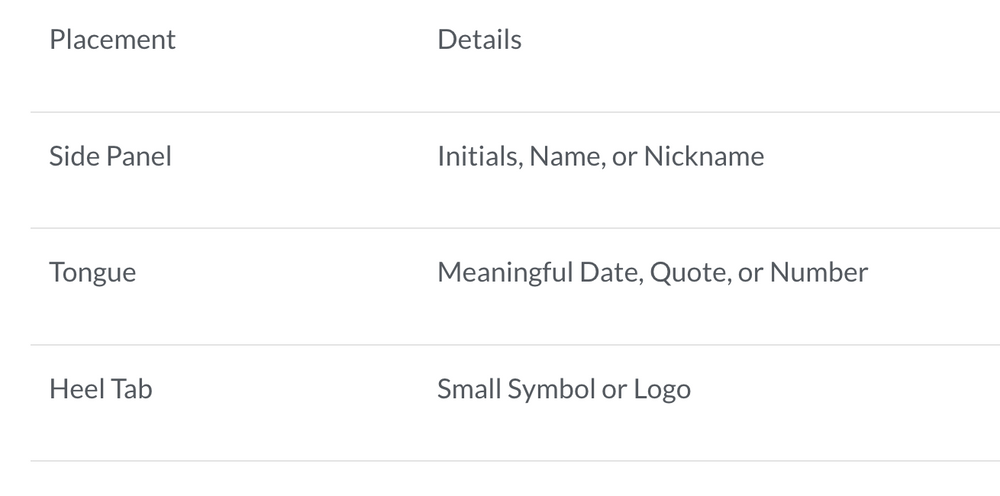Click the 'Meaningful Date, Quote, or Number' cell

pos(652,273)
